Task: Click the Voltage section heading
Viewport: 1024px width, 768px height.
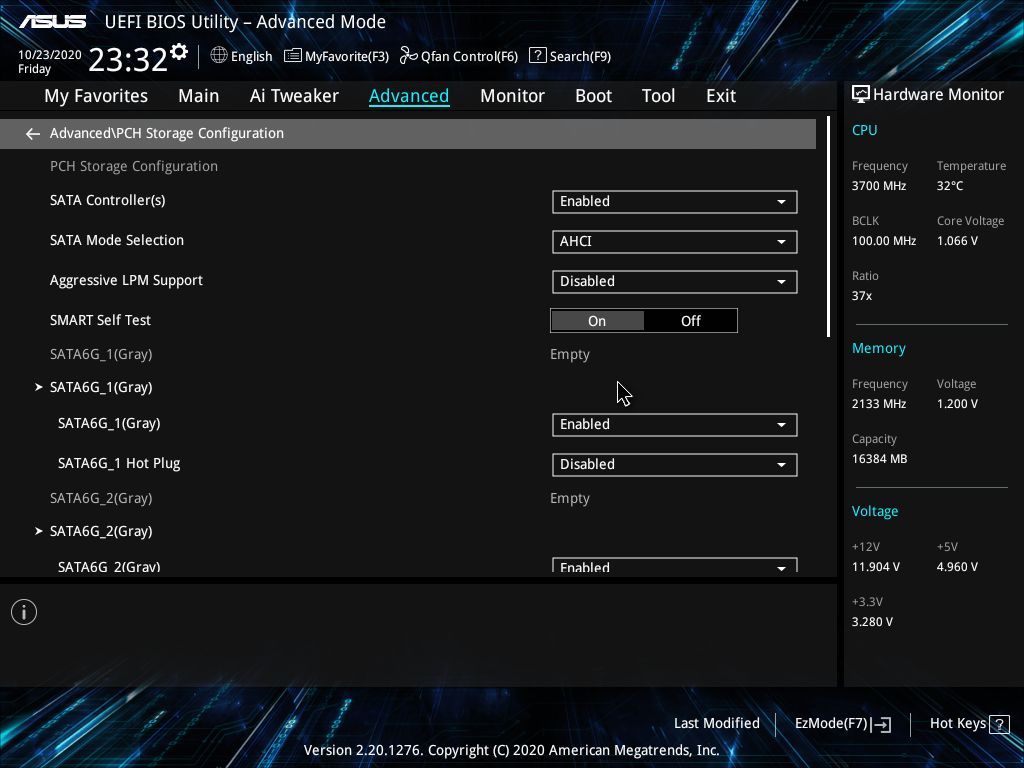Action: pyautogui.click(x=874, y=511)
